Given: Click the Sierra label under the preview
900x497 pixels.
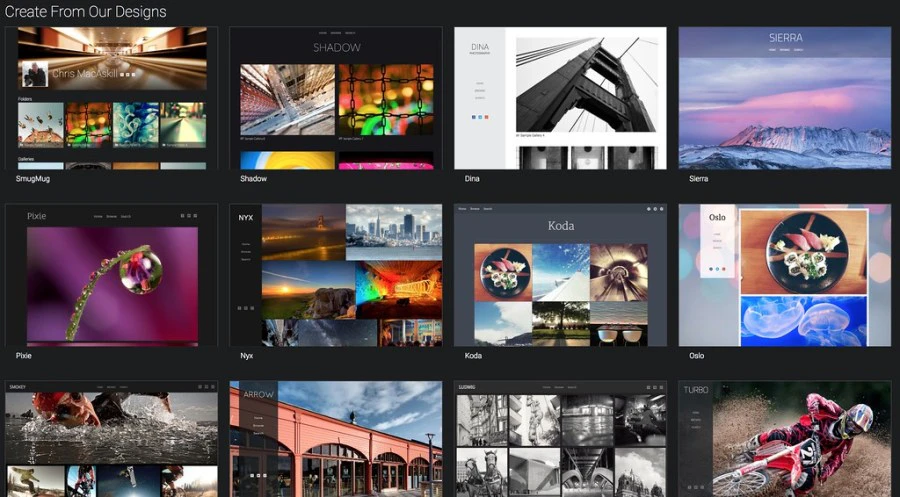Looking at the screenshot, I should [x=699, y=178].
